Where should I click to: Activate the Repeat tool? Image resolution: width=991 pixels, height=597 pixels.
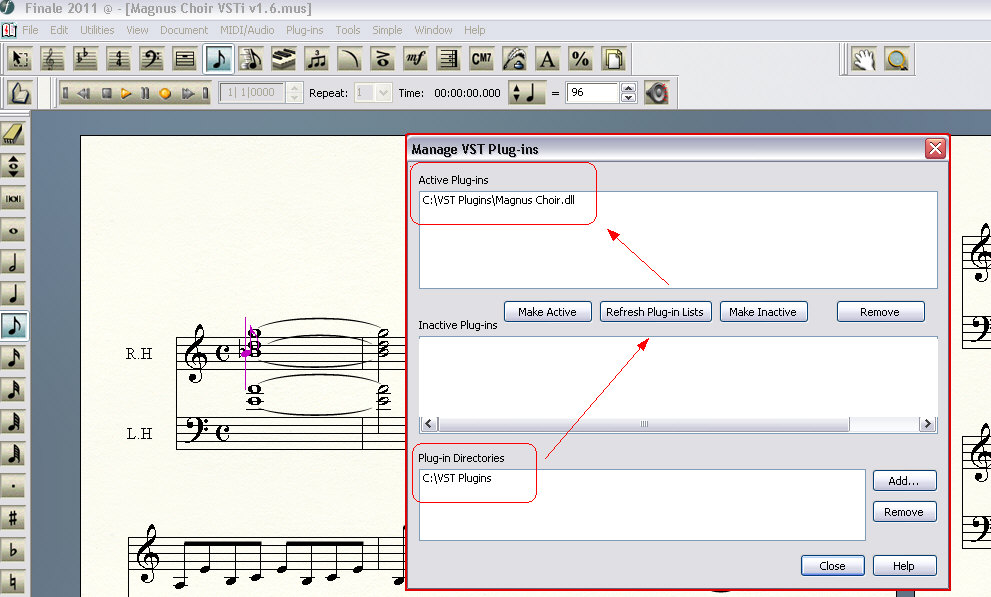tap(448, 59)
